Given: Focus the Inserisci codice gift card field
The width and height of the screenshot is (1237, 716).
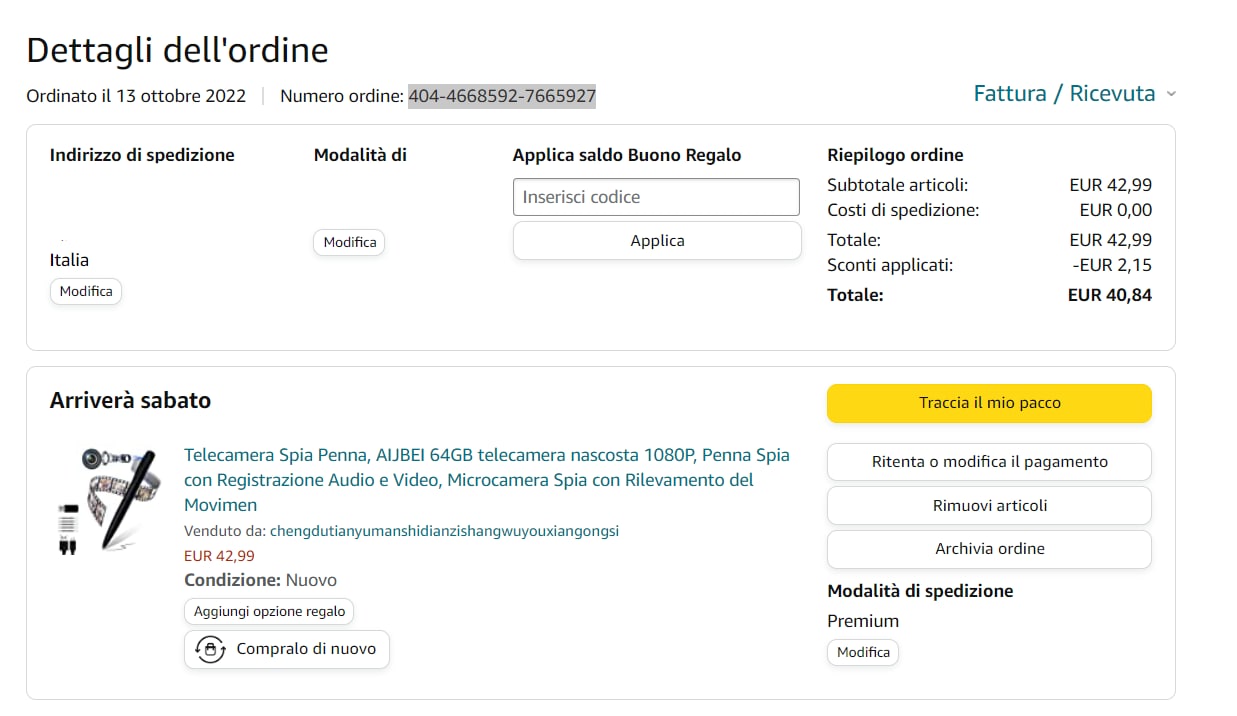Looking at the screenshot, I should (x=656, y=197).
